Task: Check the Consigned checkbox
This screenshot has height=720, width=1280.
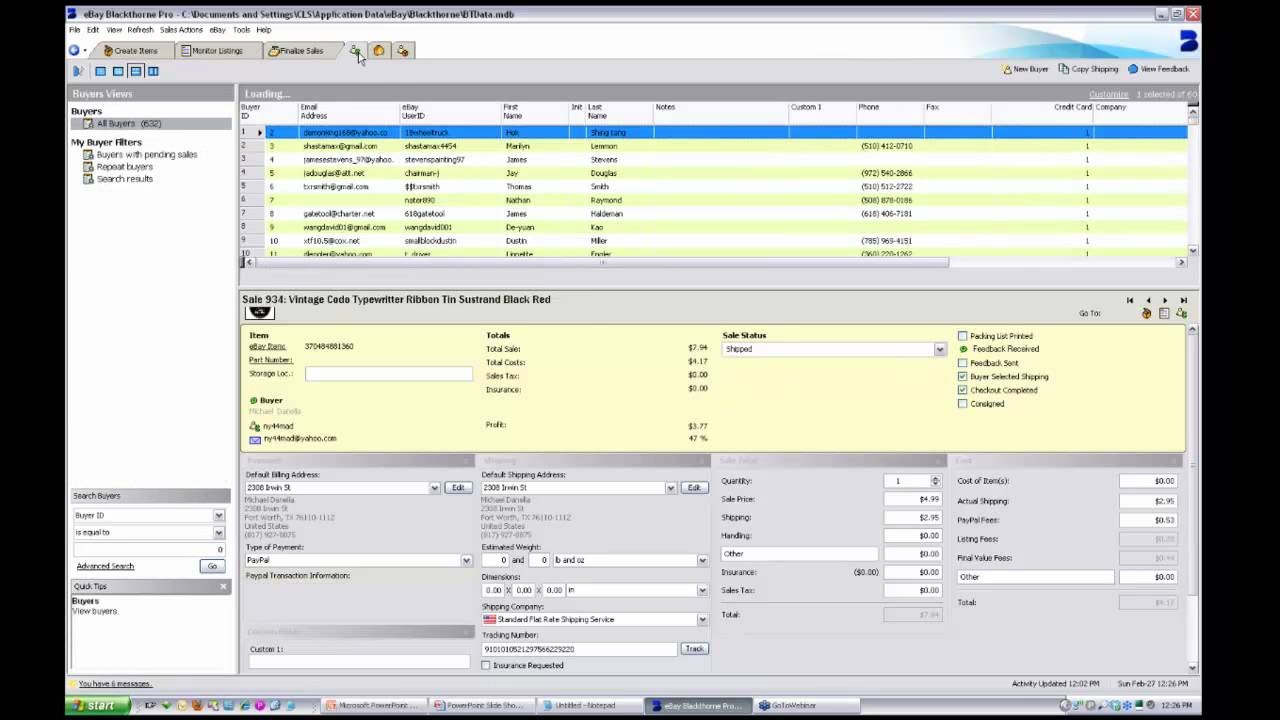Action: 963,404
